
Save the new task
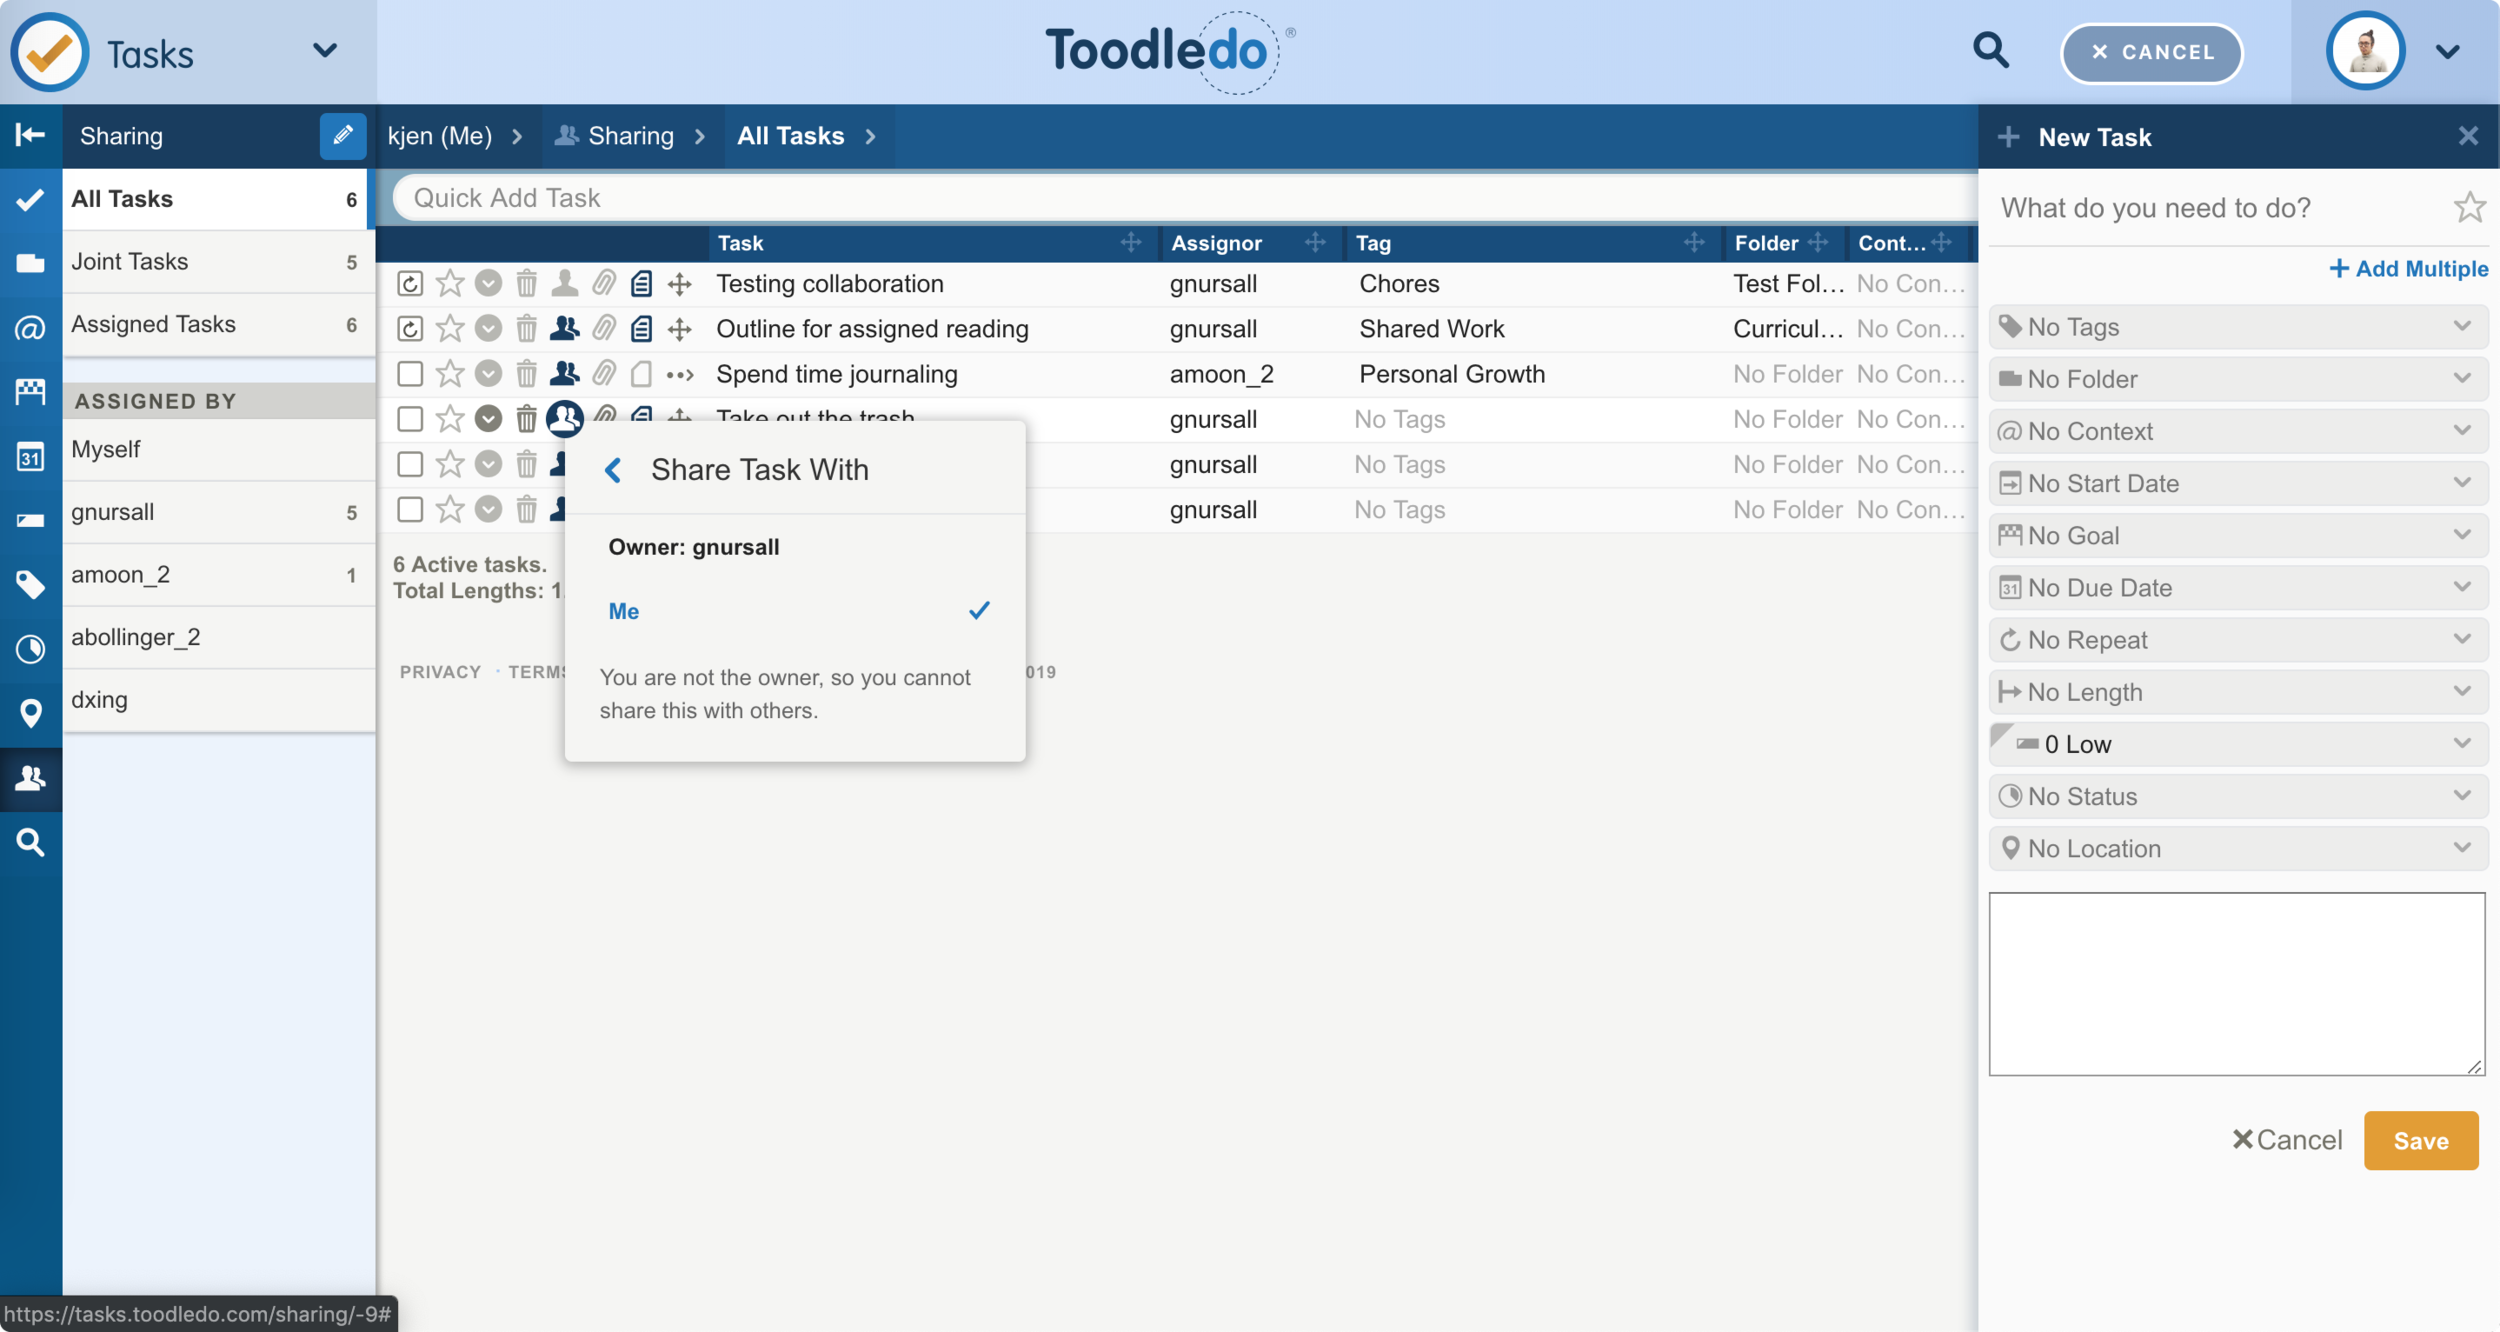(x=2420, y=1140)
